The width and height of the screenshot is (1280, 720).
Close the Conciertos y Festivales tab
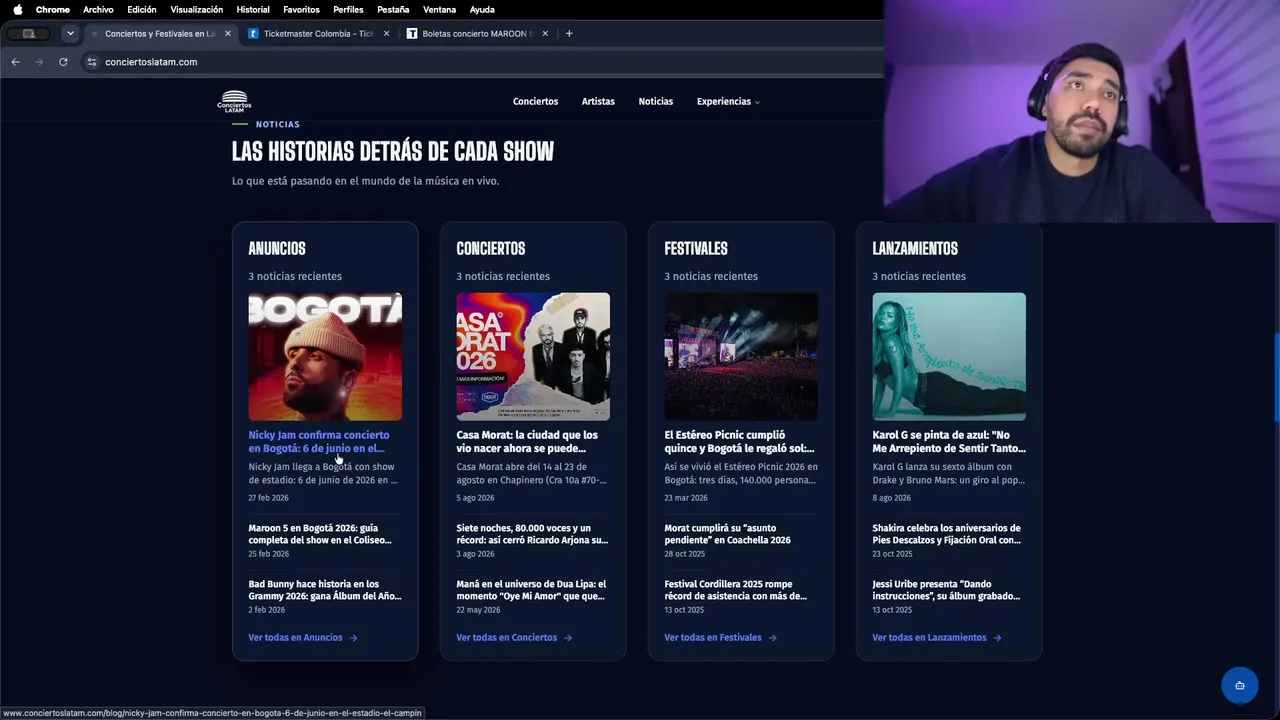click(228, 33)
